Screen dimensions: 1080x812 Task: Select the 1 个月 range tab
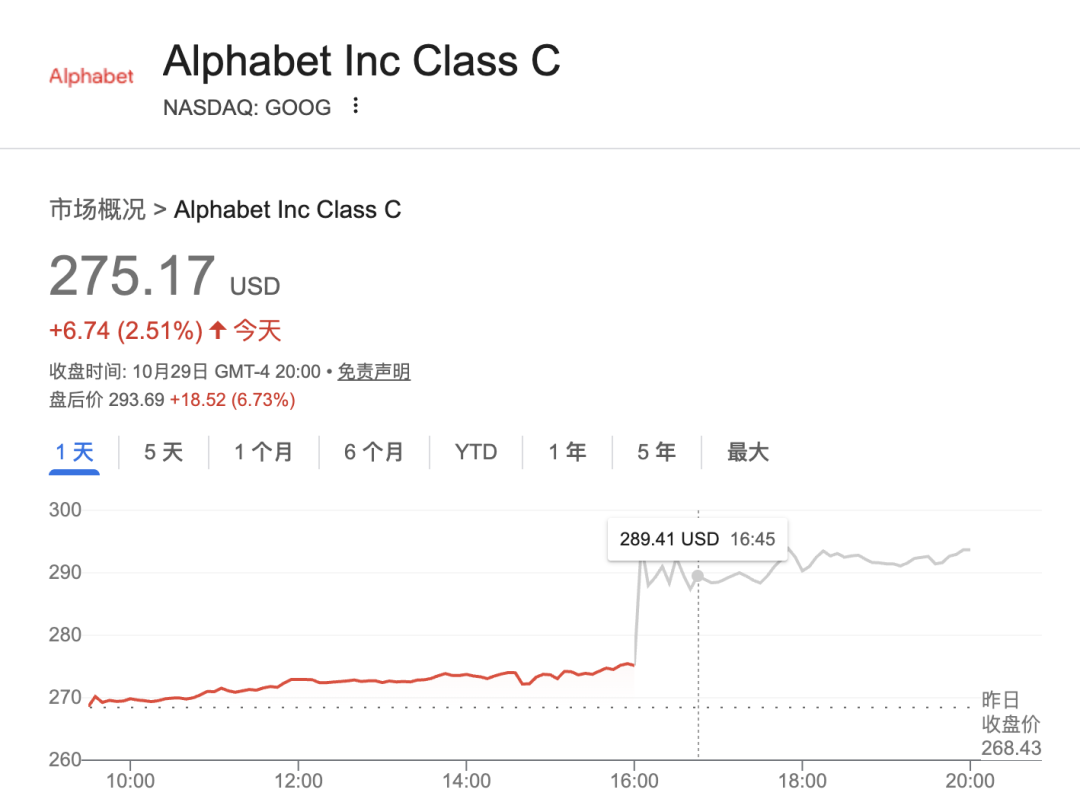click(x=263, y=452)
